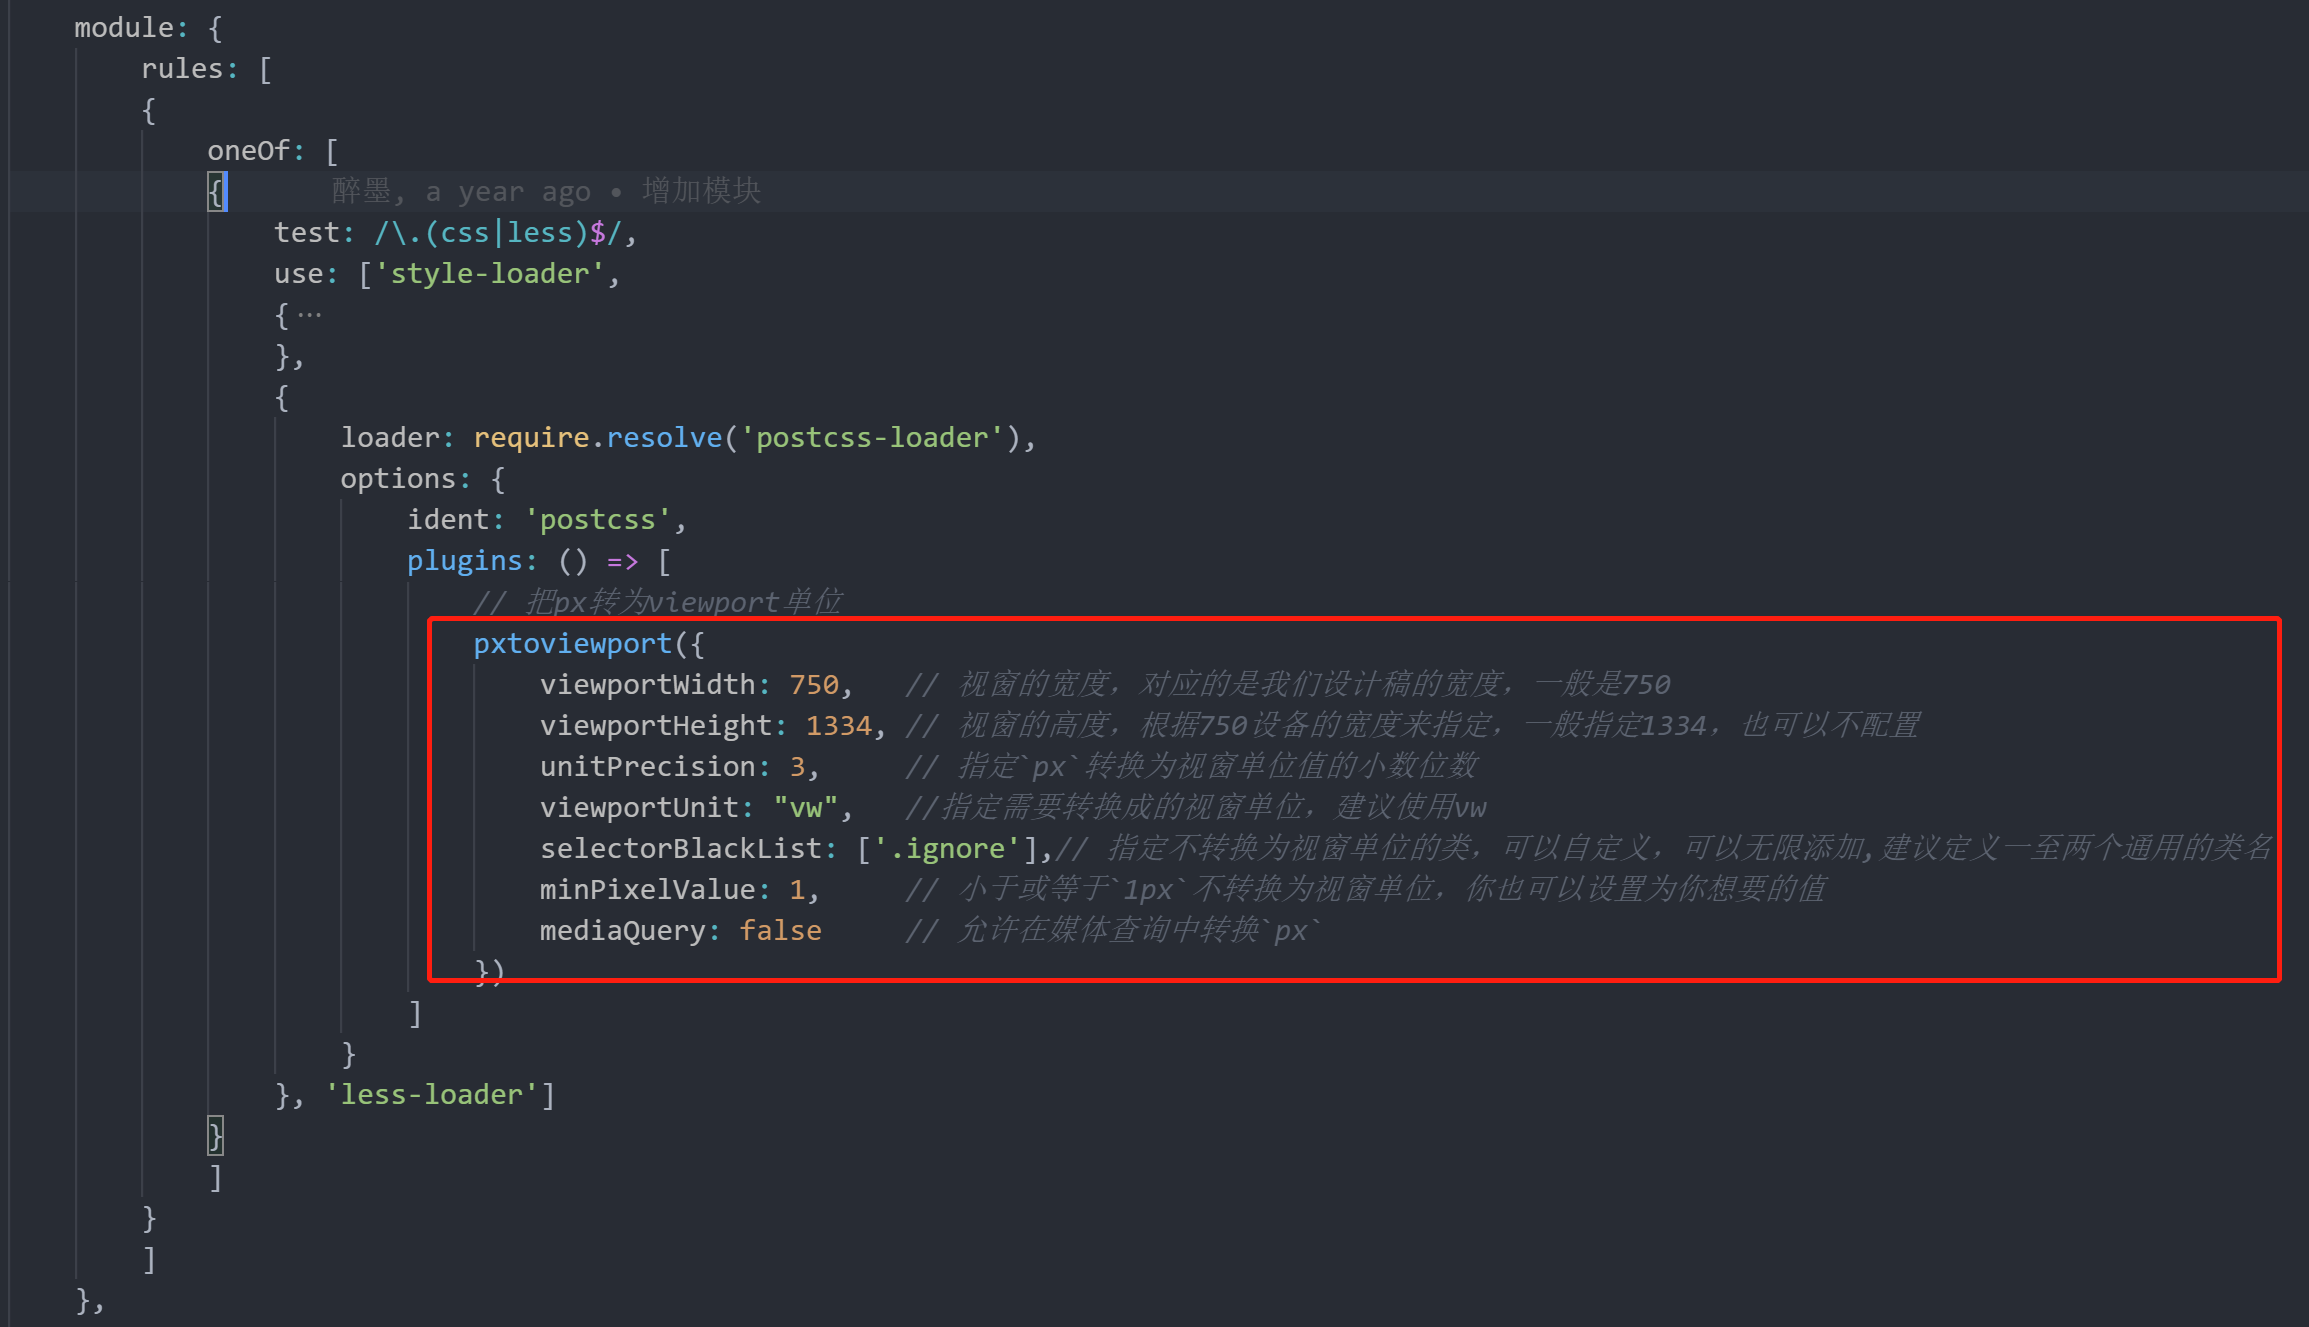The image size is (2309, 1327).
Task: Expand the folded code block ellipsis
Action: 310,315
